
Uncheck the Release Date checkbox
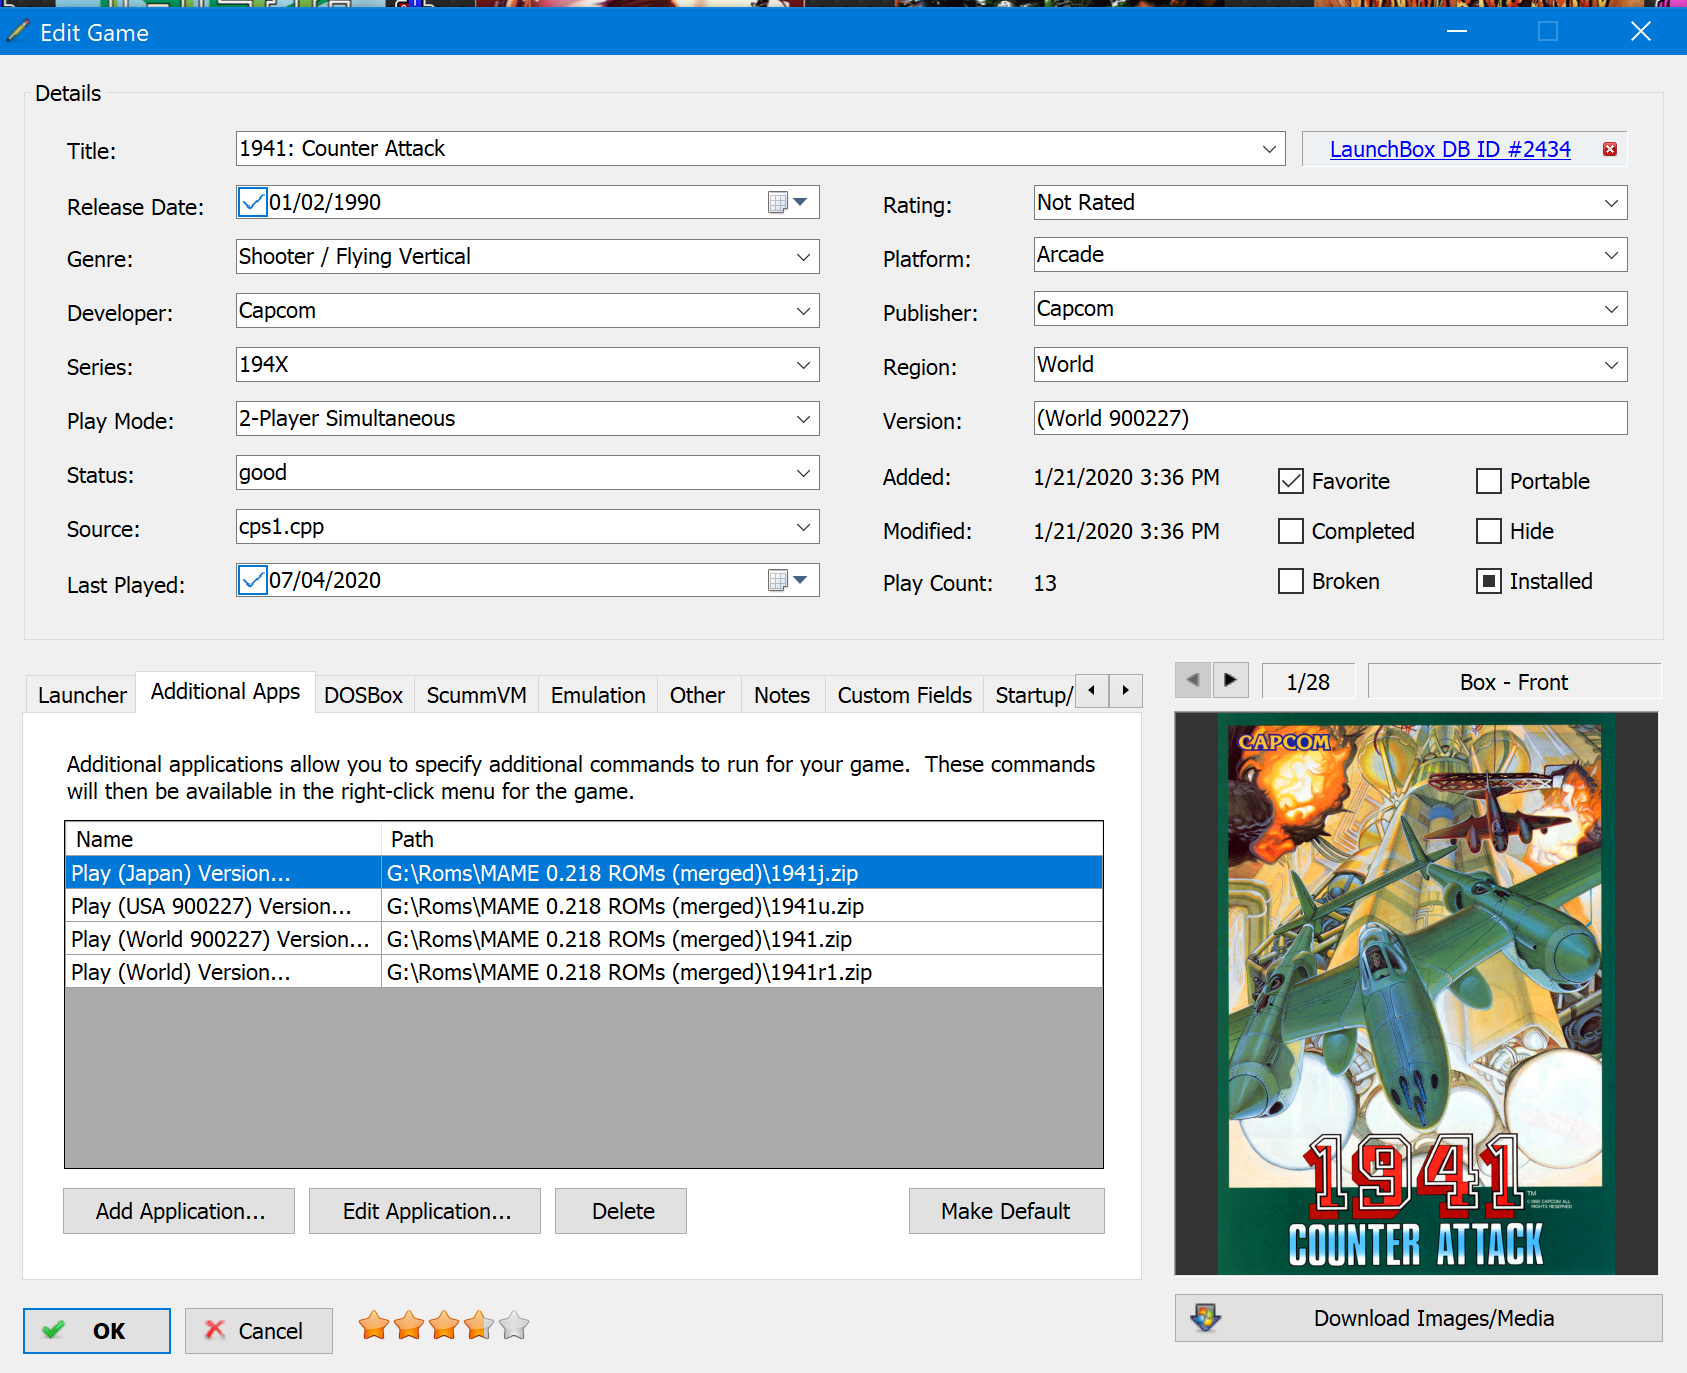[253, 202]
